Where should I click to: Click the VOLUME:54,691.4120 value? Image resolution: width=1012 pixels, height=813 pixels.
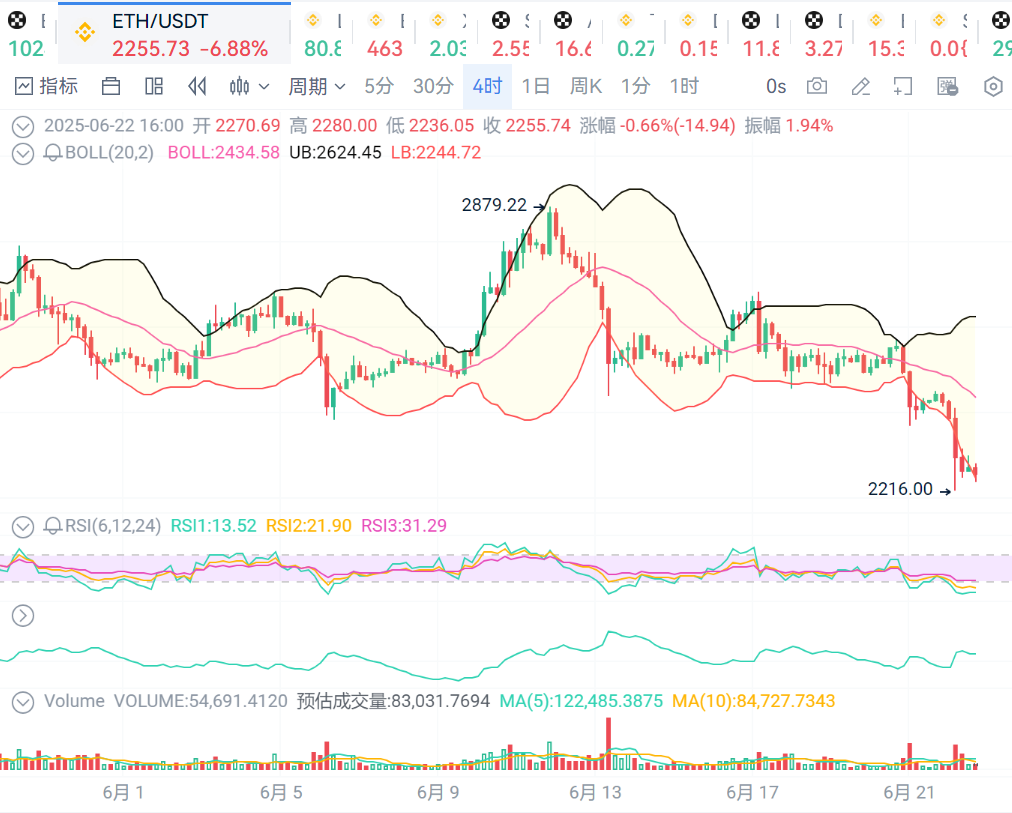click(201, 701)
